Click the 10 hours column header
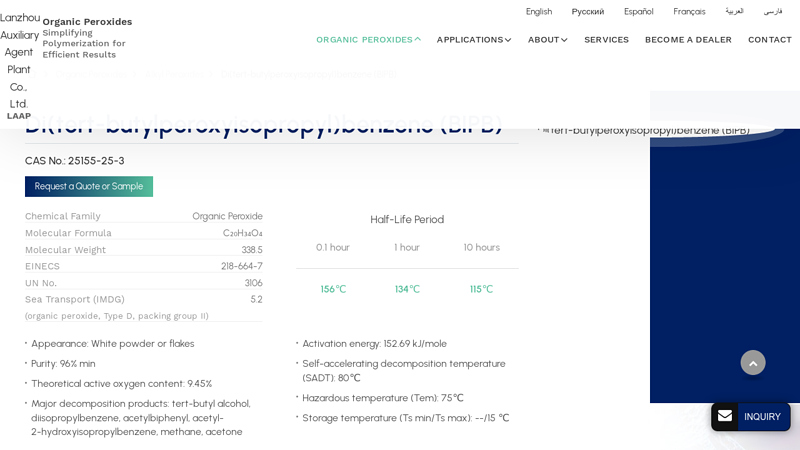Screen dimensions: 800x450 point(482,247)
